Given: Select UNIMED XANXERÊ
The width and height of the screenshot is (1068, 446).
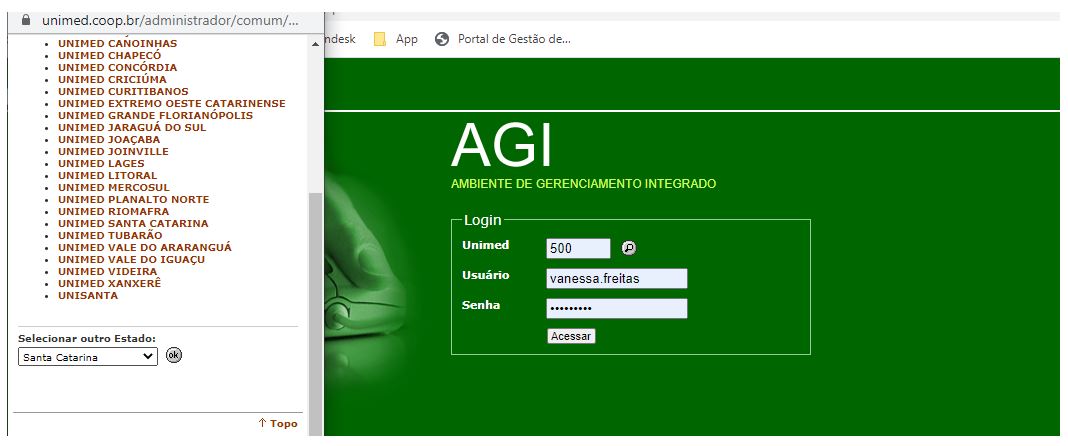Looking at the screenshot, I should [x=110, y=283].
